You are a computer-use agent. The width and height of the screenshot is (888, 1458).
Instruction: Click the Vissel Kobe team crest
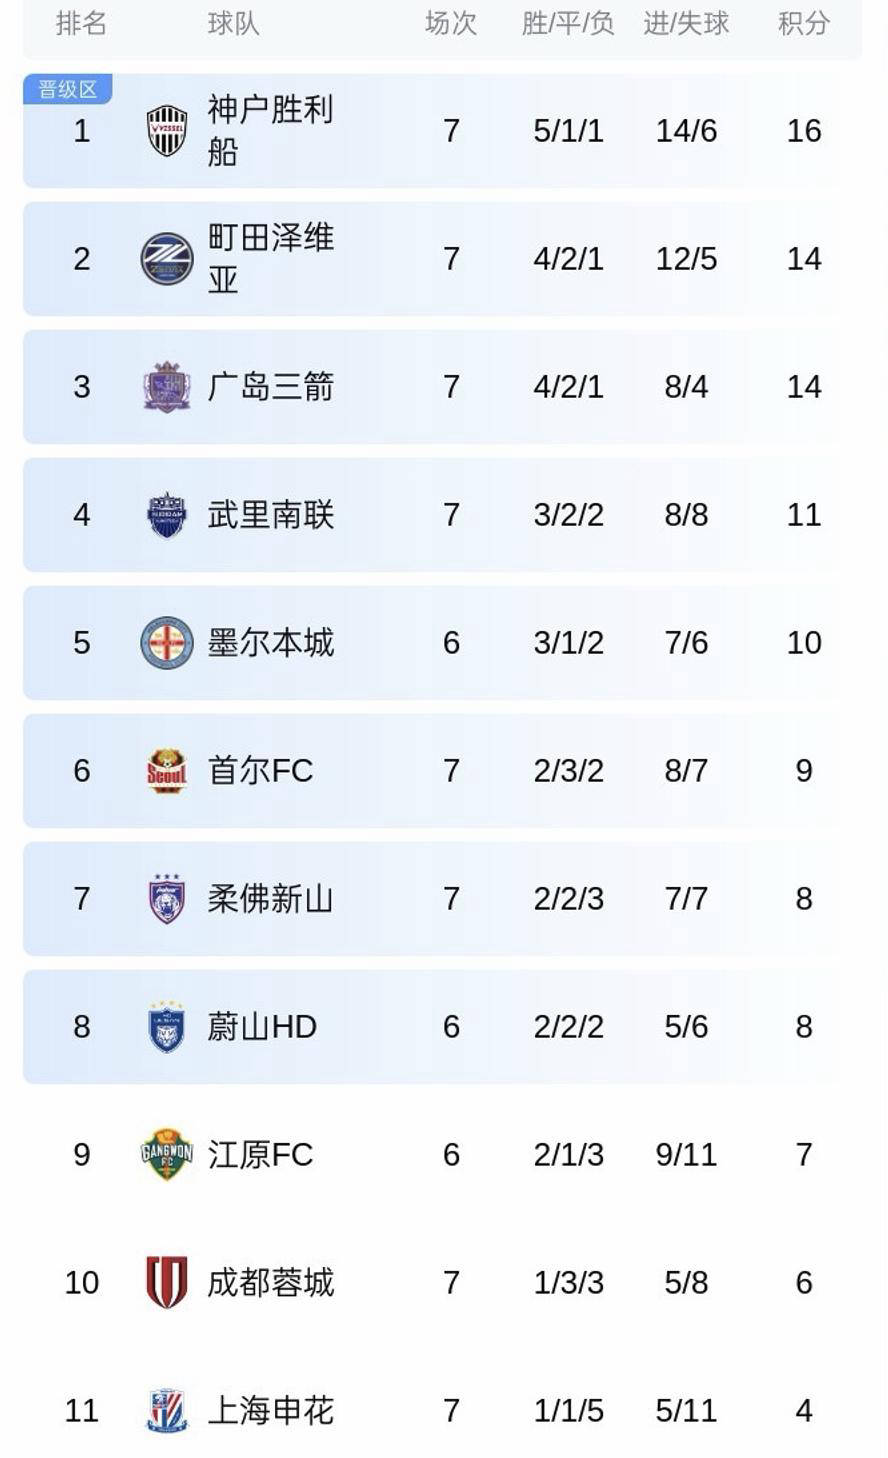167,131
